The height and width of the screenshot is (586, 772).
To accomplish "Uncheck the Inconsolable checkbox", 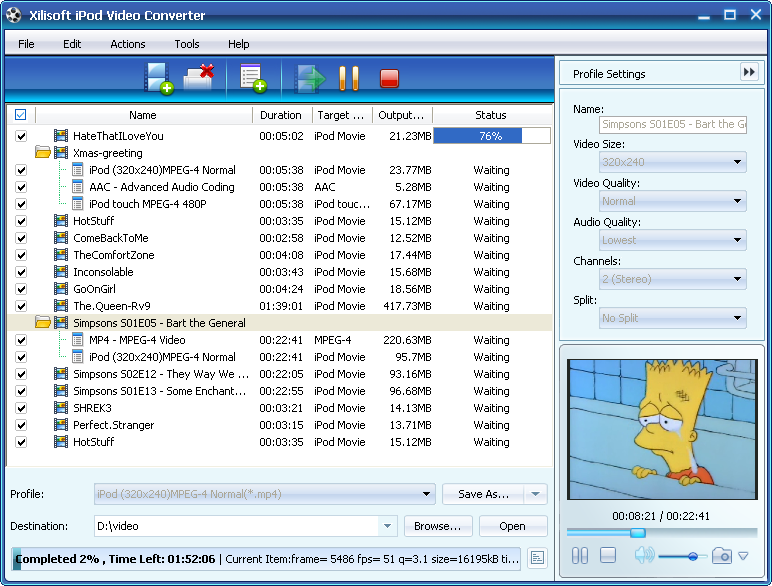I will tap(21, 272).
